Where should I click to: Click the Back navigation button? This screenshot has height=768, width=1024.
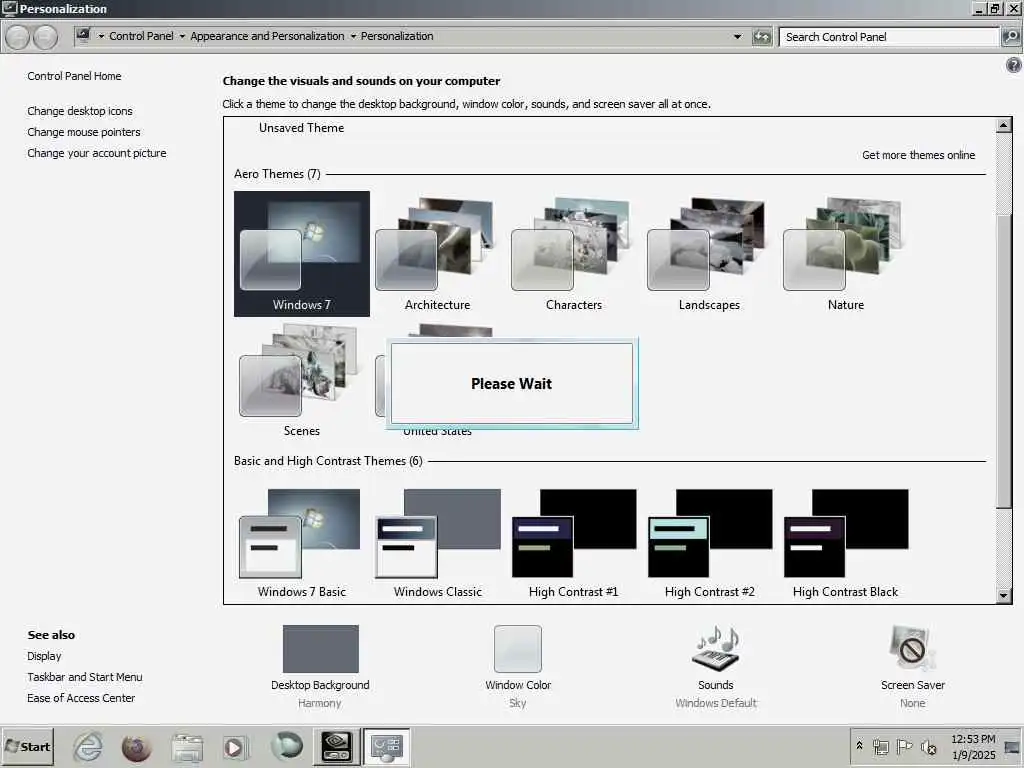tap(18, 37)
